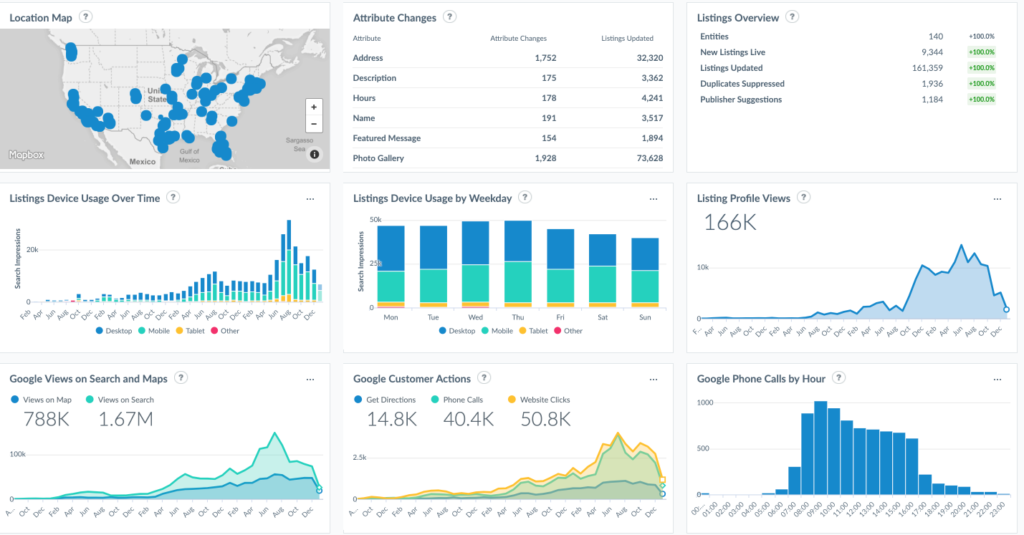
Task: Click the Entities row in Listings Overview
Action: (847, 37)
